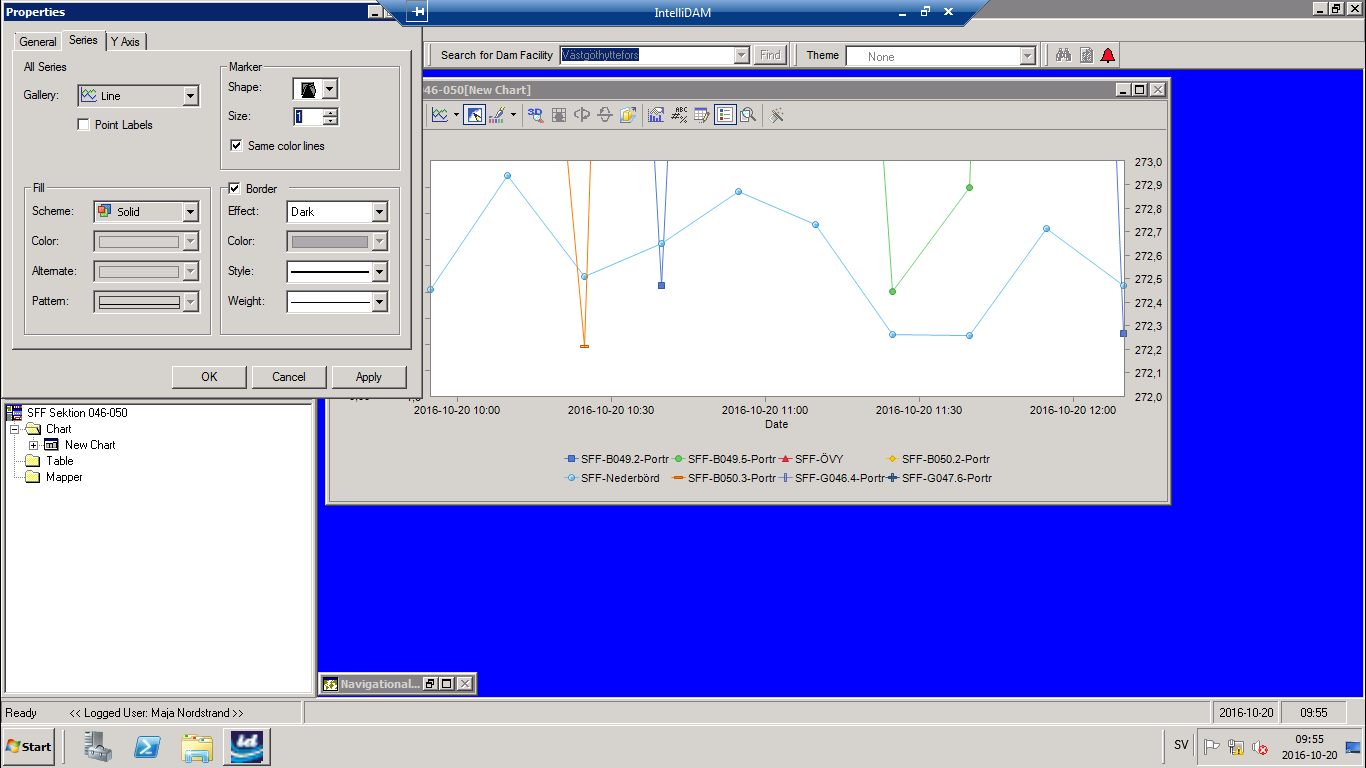Click the yellow folder clustered series icon
The width and height of the screenshot is (1366, 768).
click(627, 115)
